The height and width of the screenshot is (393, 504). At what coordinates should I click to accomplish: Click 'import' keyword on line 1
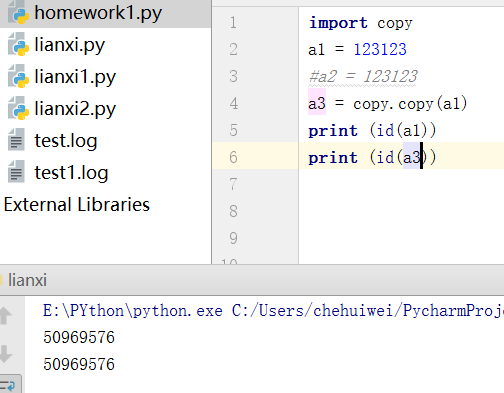pos(338,23)
